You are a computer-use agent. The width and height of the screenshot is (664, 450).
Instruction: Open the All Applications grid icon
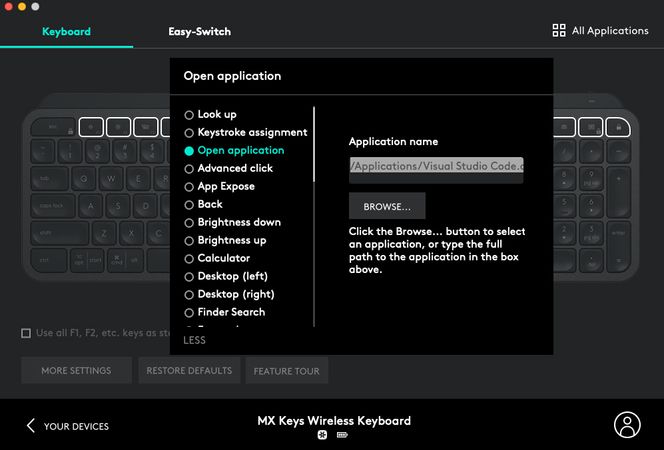tap(559, 30)
